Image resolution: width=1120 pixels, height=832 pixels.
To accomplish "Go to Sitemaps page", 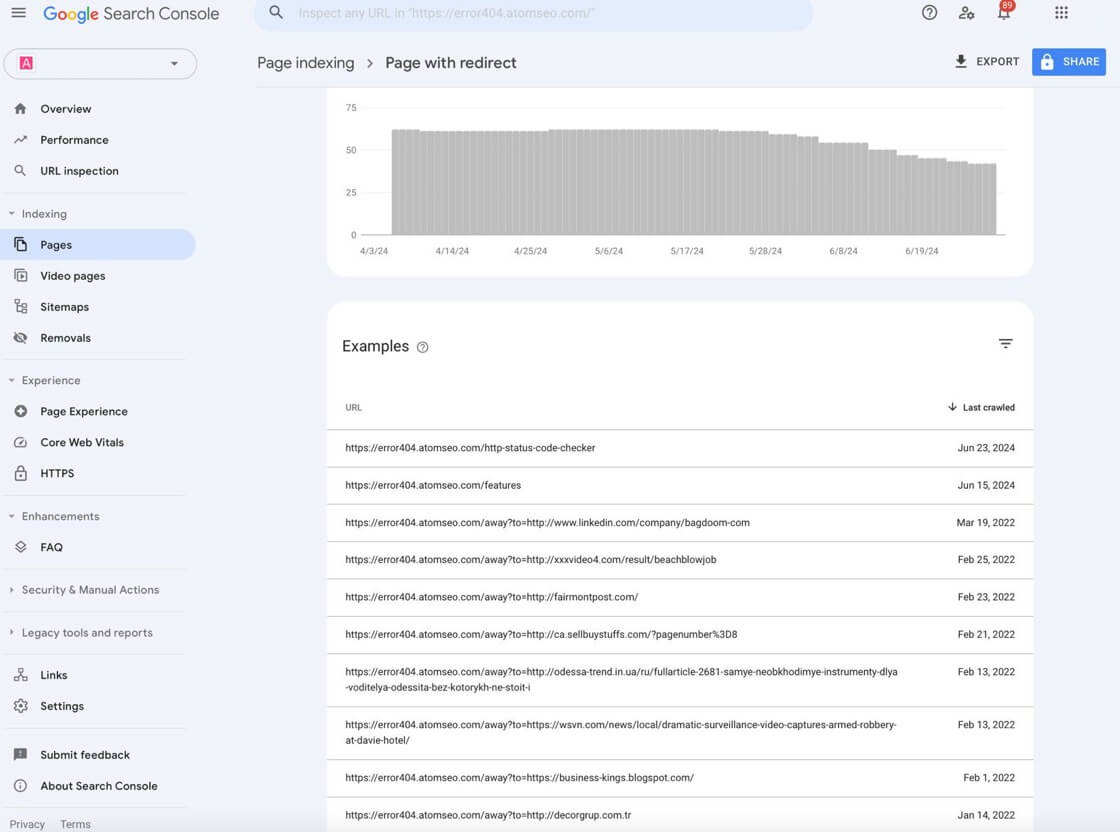I will coord(64,307).
